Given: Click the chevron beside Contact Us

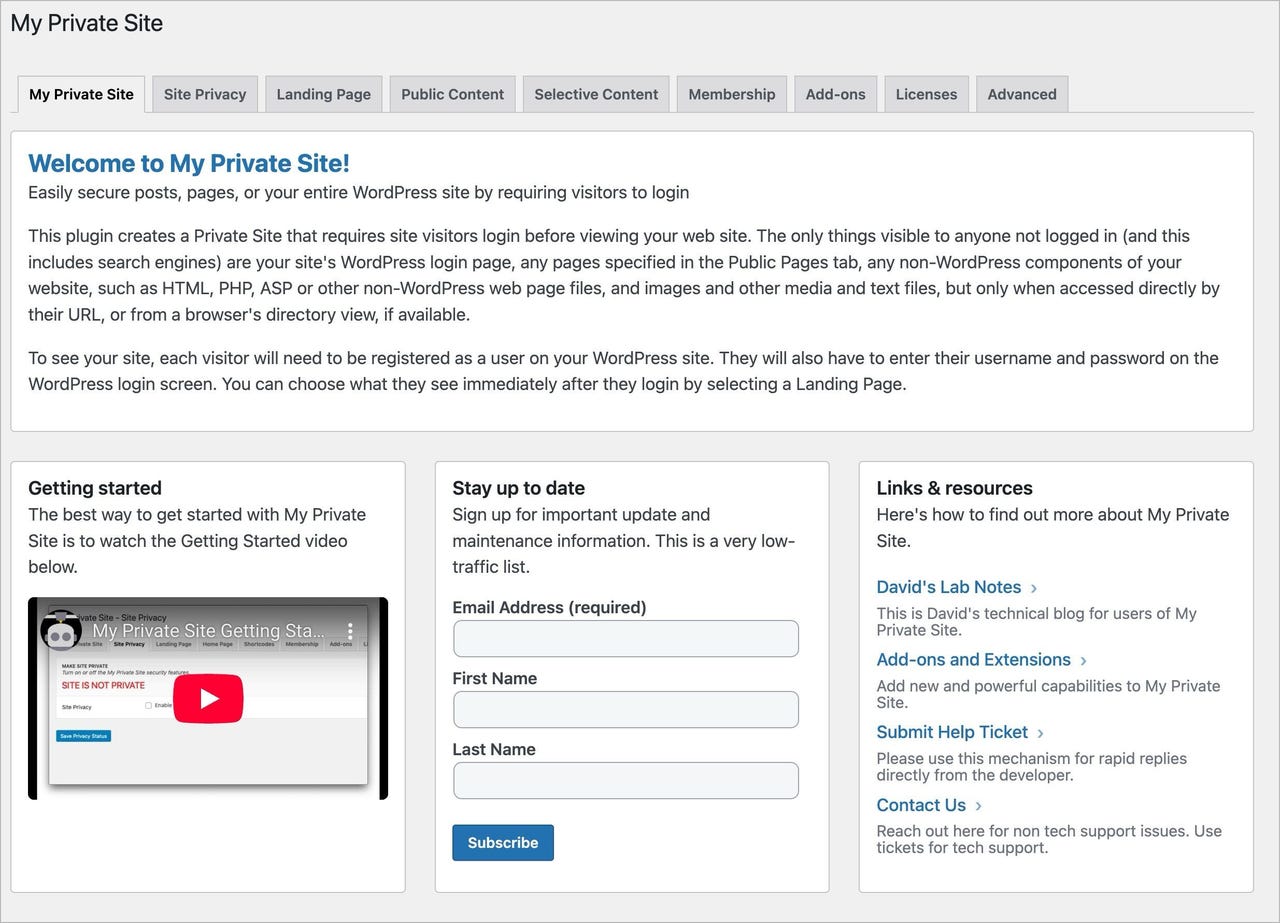Looking at the screenshot, I should pyautogui.click(x=978, y=806).
